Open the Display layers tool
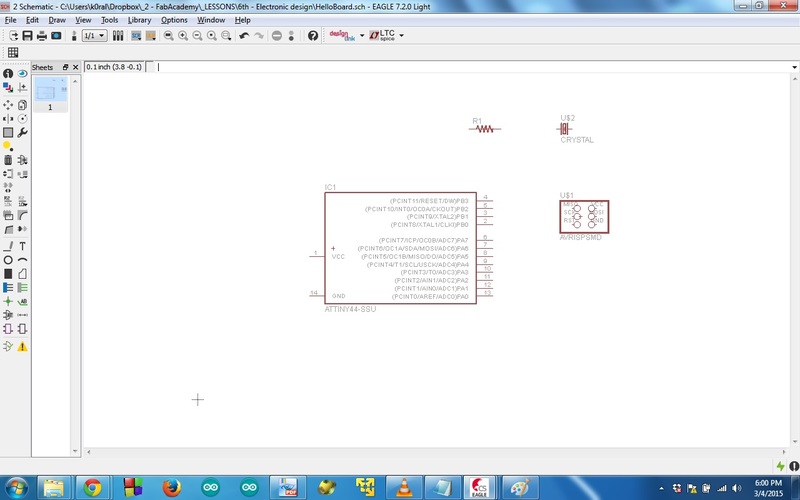 (x=8, y=88)
